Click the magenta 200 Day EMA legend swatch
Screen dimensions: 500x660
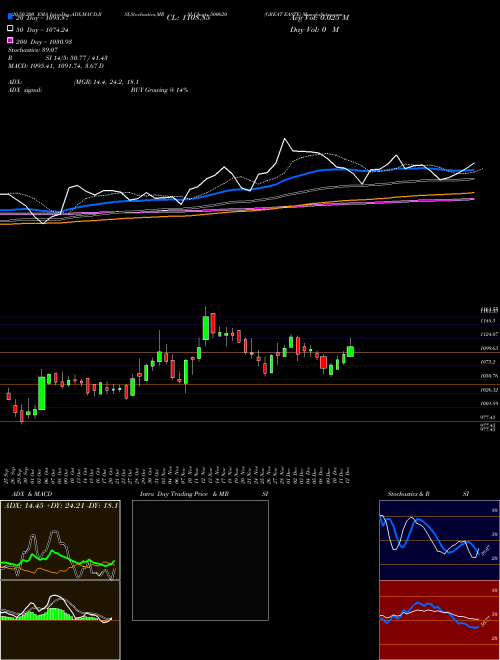(11, 41)
